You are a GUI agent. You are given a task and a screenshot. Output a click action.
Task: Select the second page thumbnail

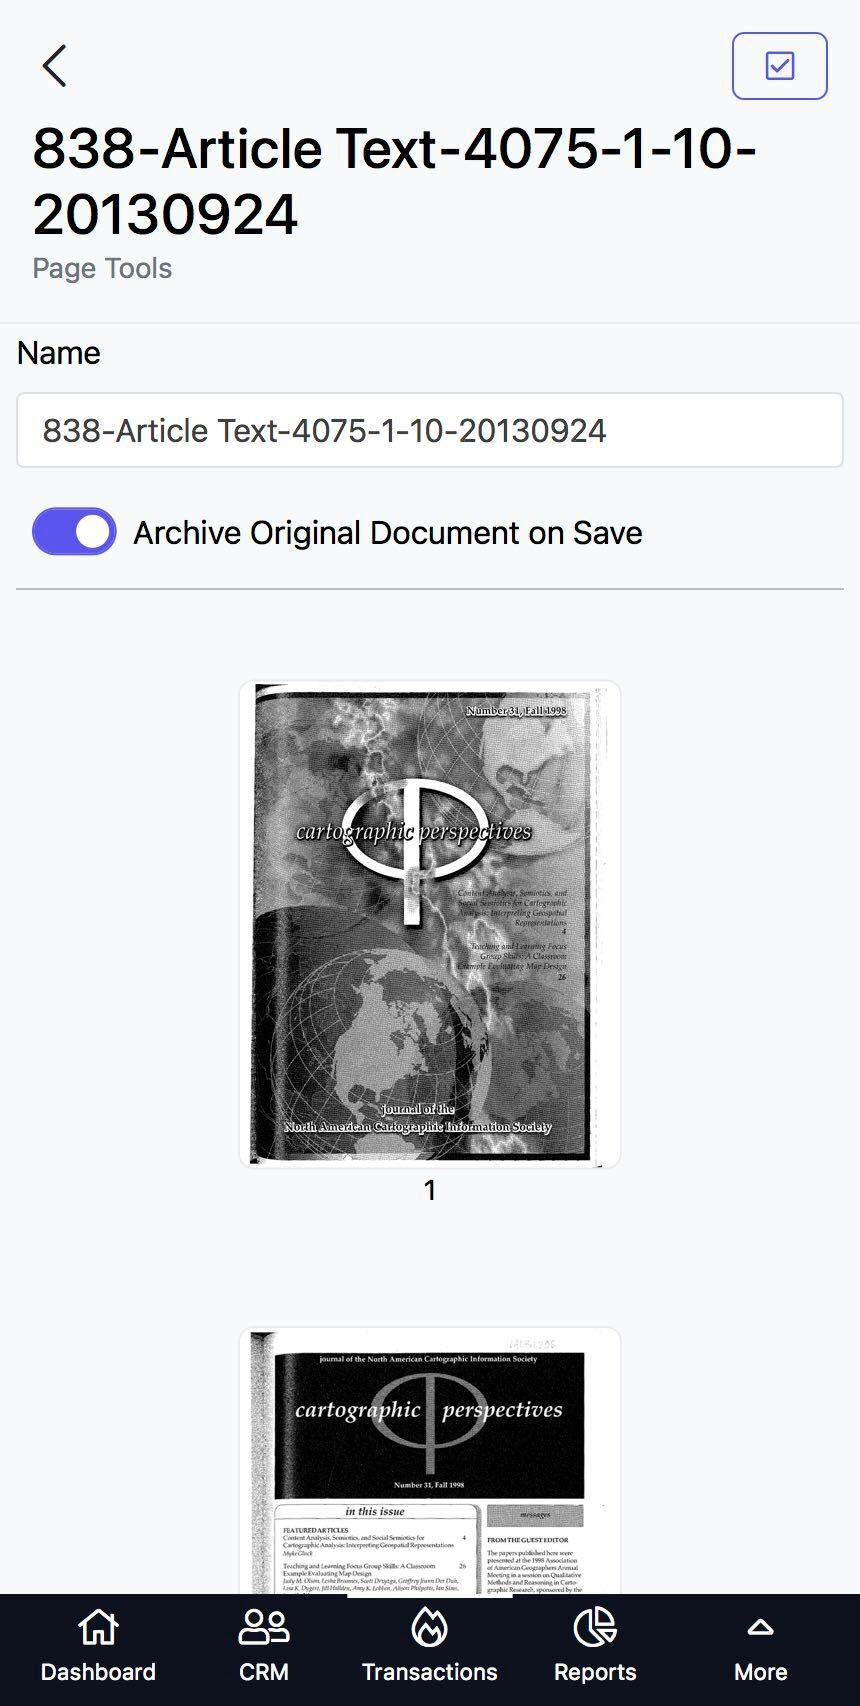430,1461
